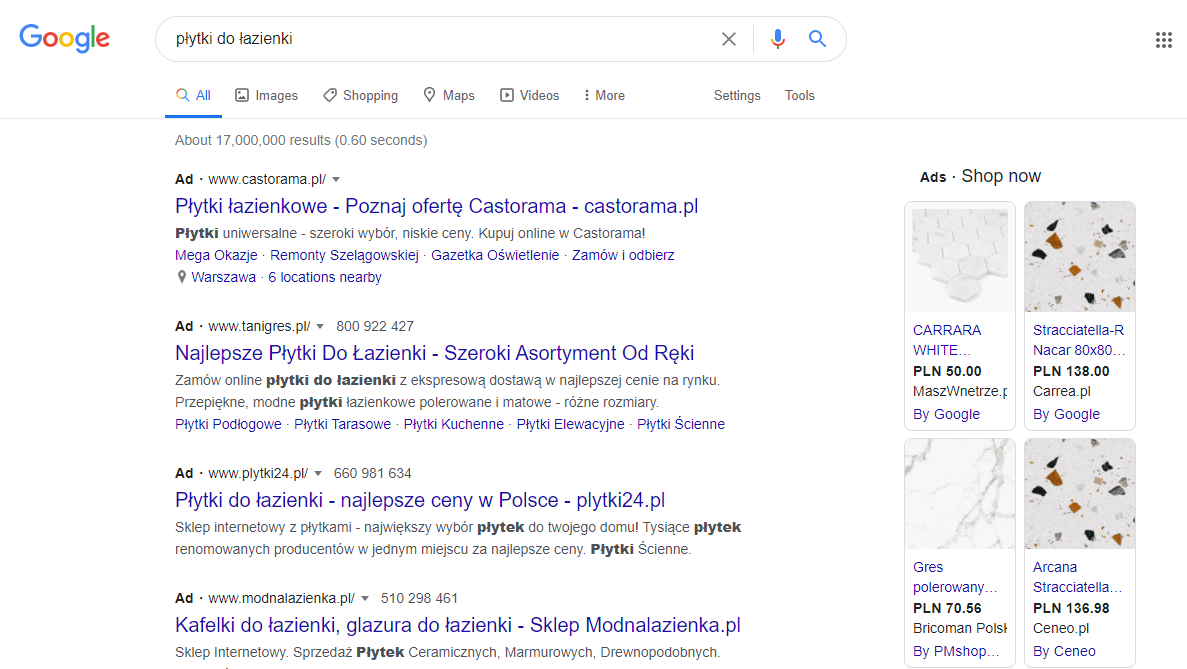Start voice search with microphone icon

click(x=777, y=39)
